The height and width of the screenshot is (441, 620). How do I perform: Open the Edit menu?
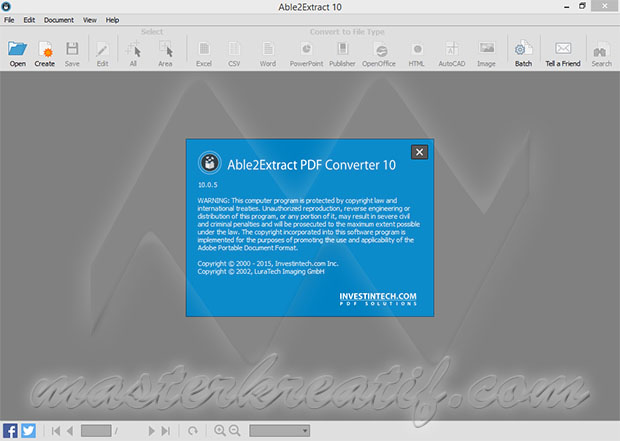(x=29, y=20)
